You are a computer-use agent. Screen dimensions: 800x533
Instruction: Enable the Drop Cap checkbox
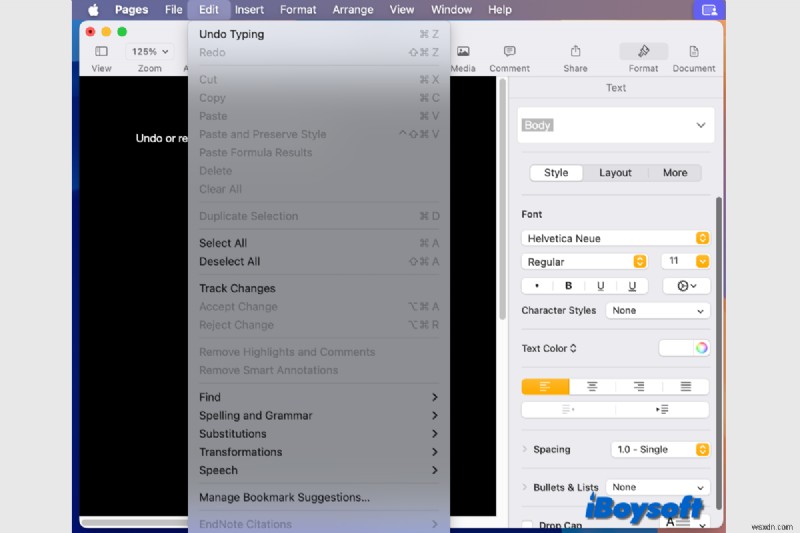(x=528, y=525)
